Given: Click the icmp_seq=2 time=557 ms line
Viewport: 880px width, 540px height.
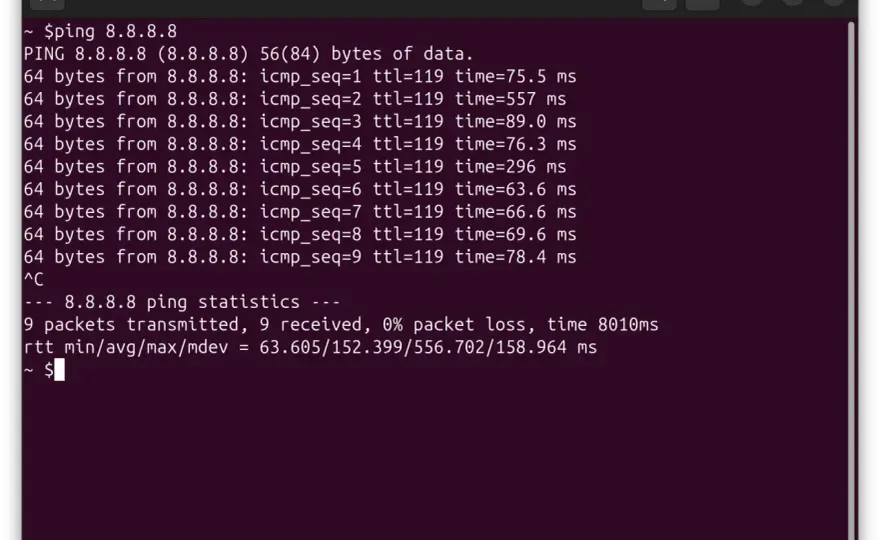Looking at the screenshot, I should pyautogui.click(x=295, y=99).
